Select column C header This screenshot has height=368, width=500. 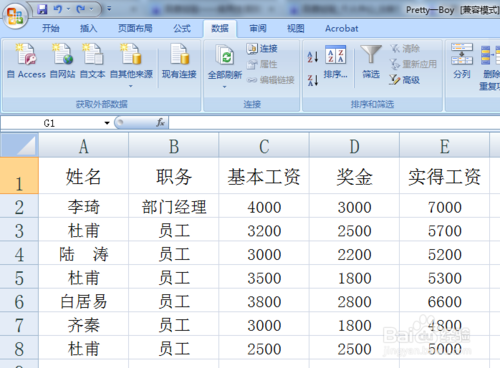264,146
